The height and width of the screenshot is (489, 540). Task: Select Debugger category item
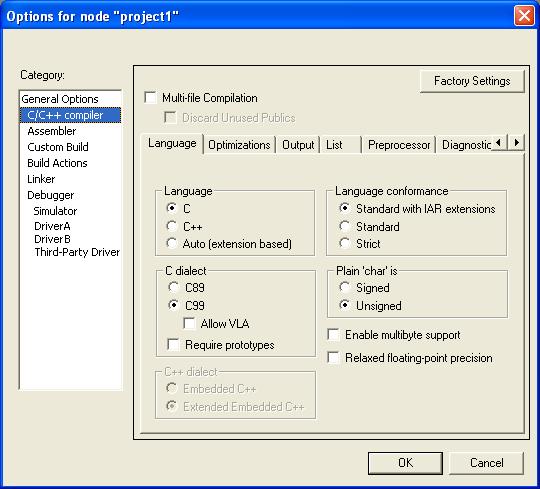(51, 195)
